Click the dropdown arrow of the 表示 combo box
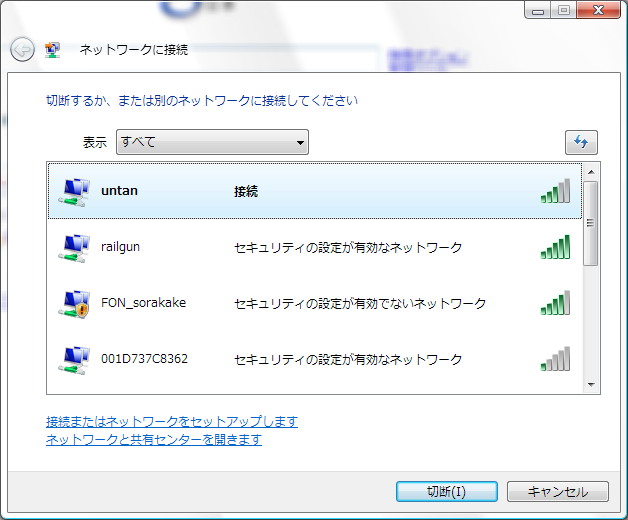 click(x=300, y=142)
